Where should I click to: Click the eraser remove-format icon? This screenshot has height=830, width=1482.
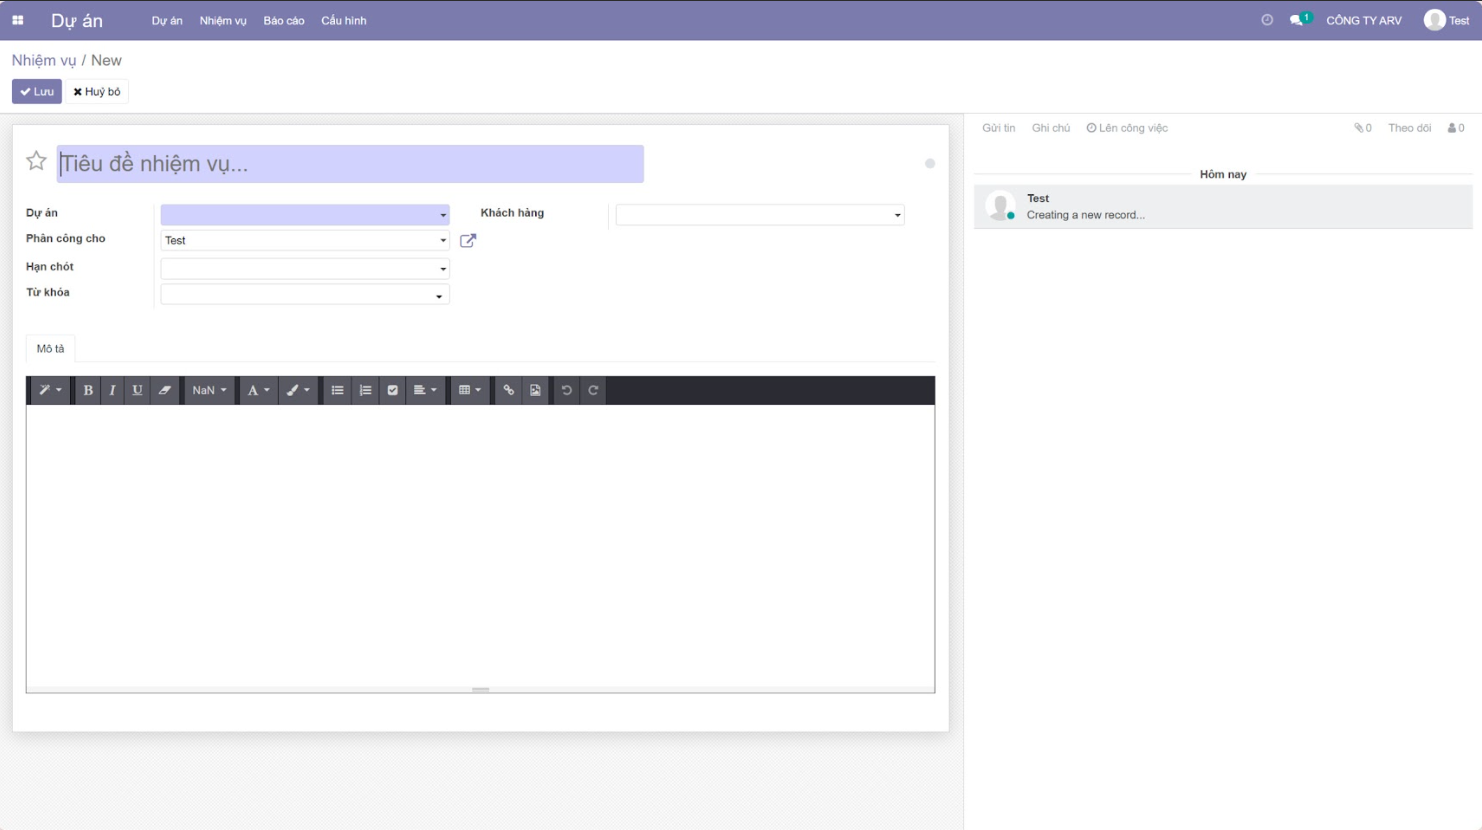point(165,390)
